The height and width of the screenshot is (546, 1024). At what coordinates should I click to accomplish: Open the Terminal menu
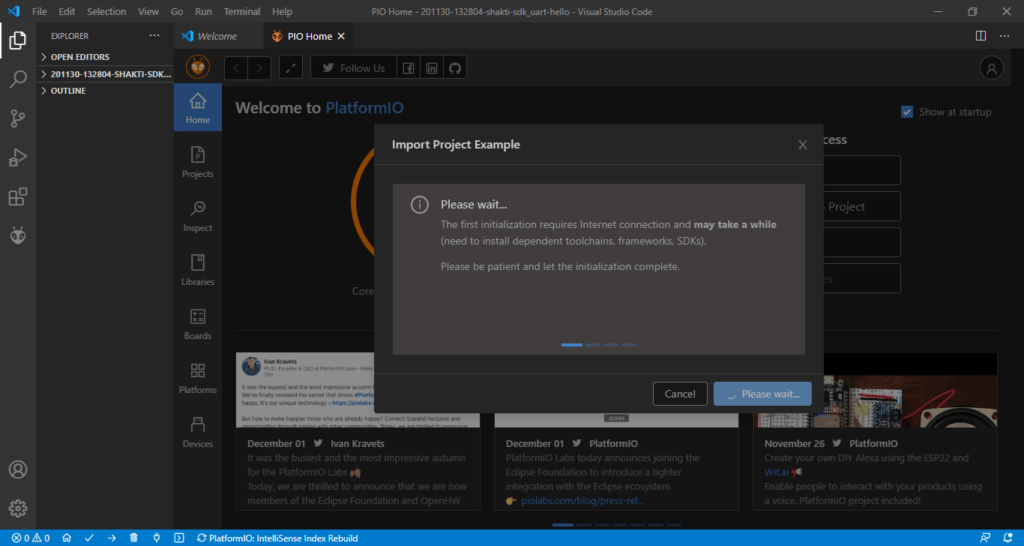(x=242, y=12)
